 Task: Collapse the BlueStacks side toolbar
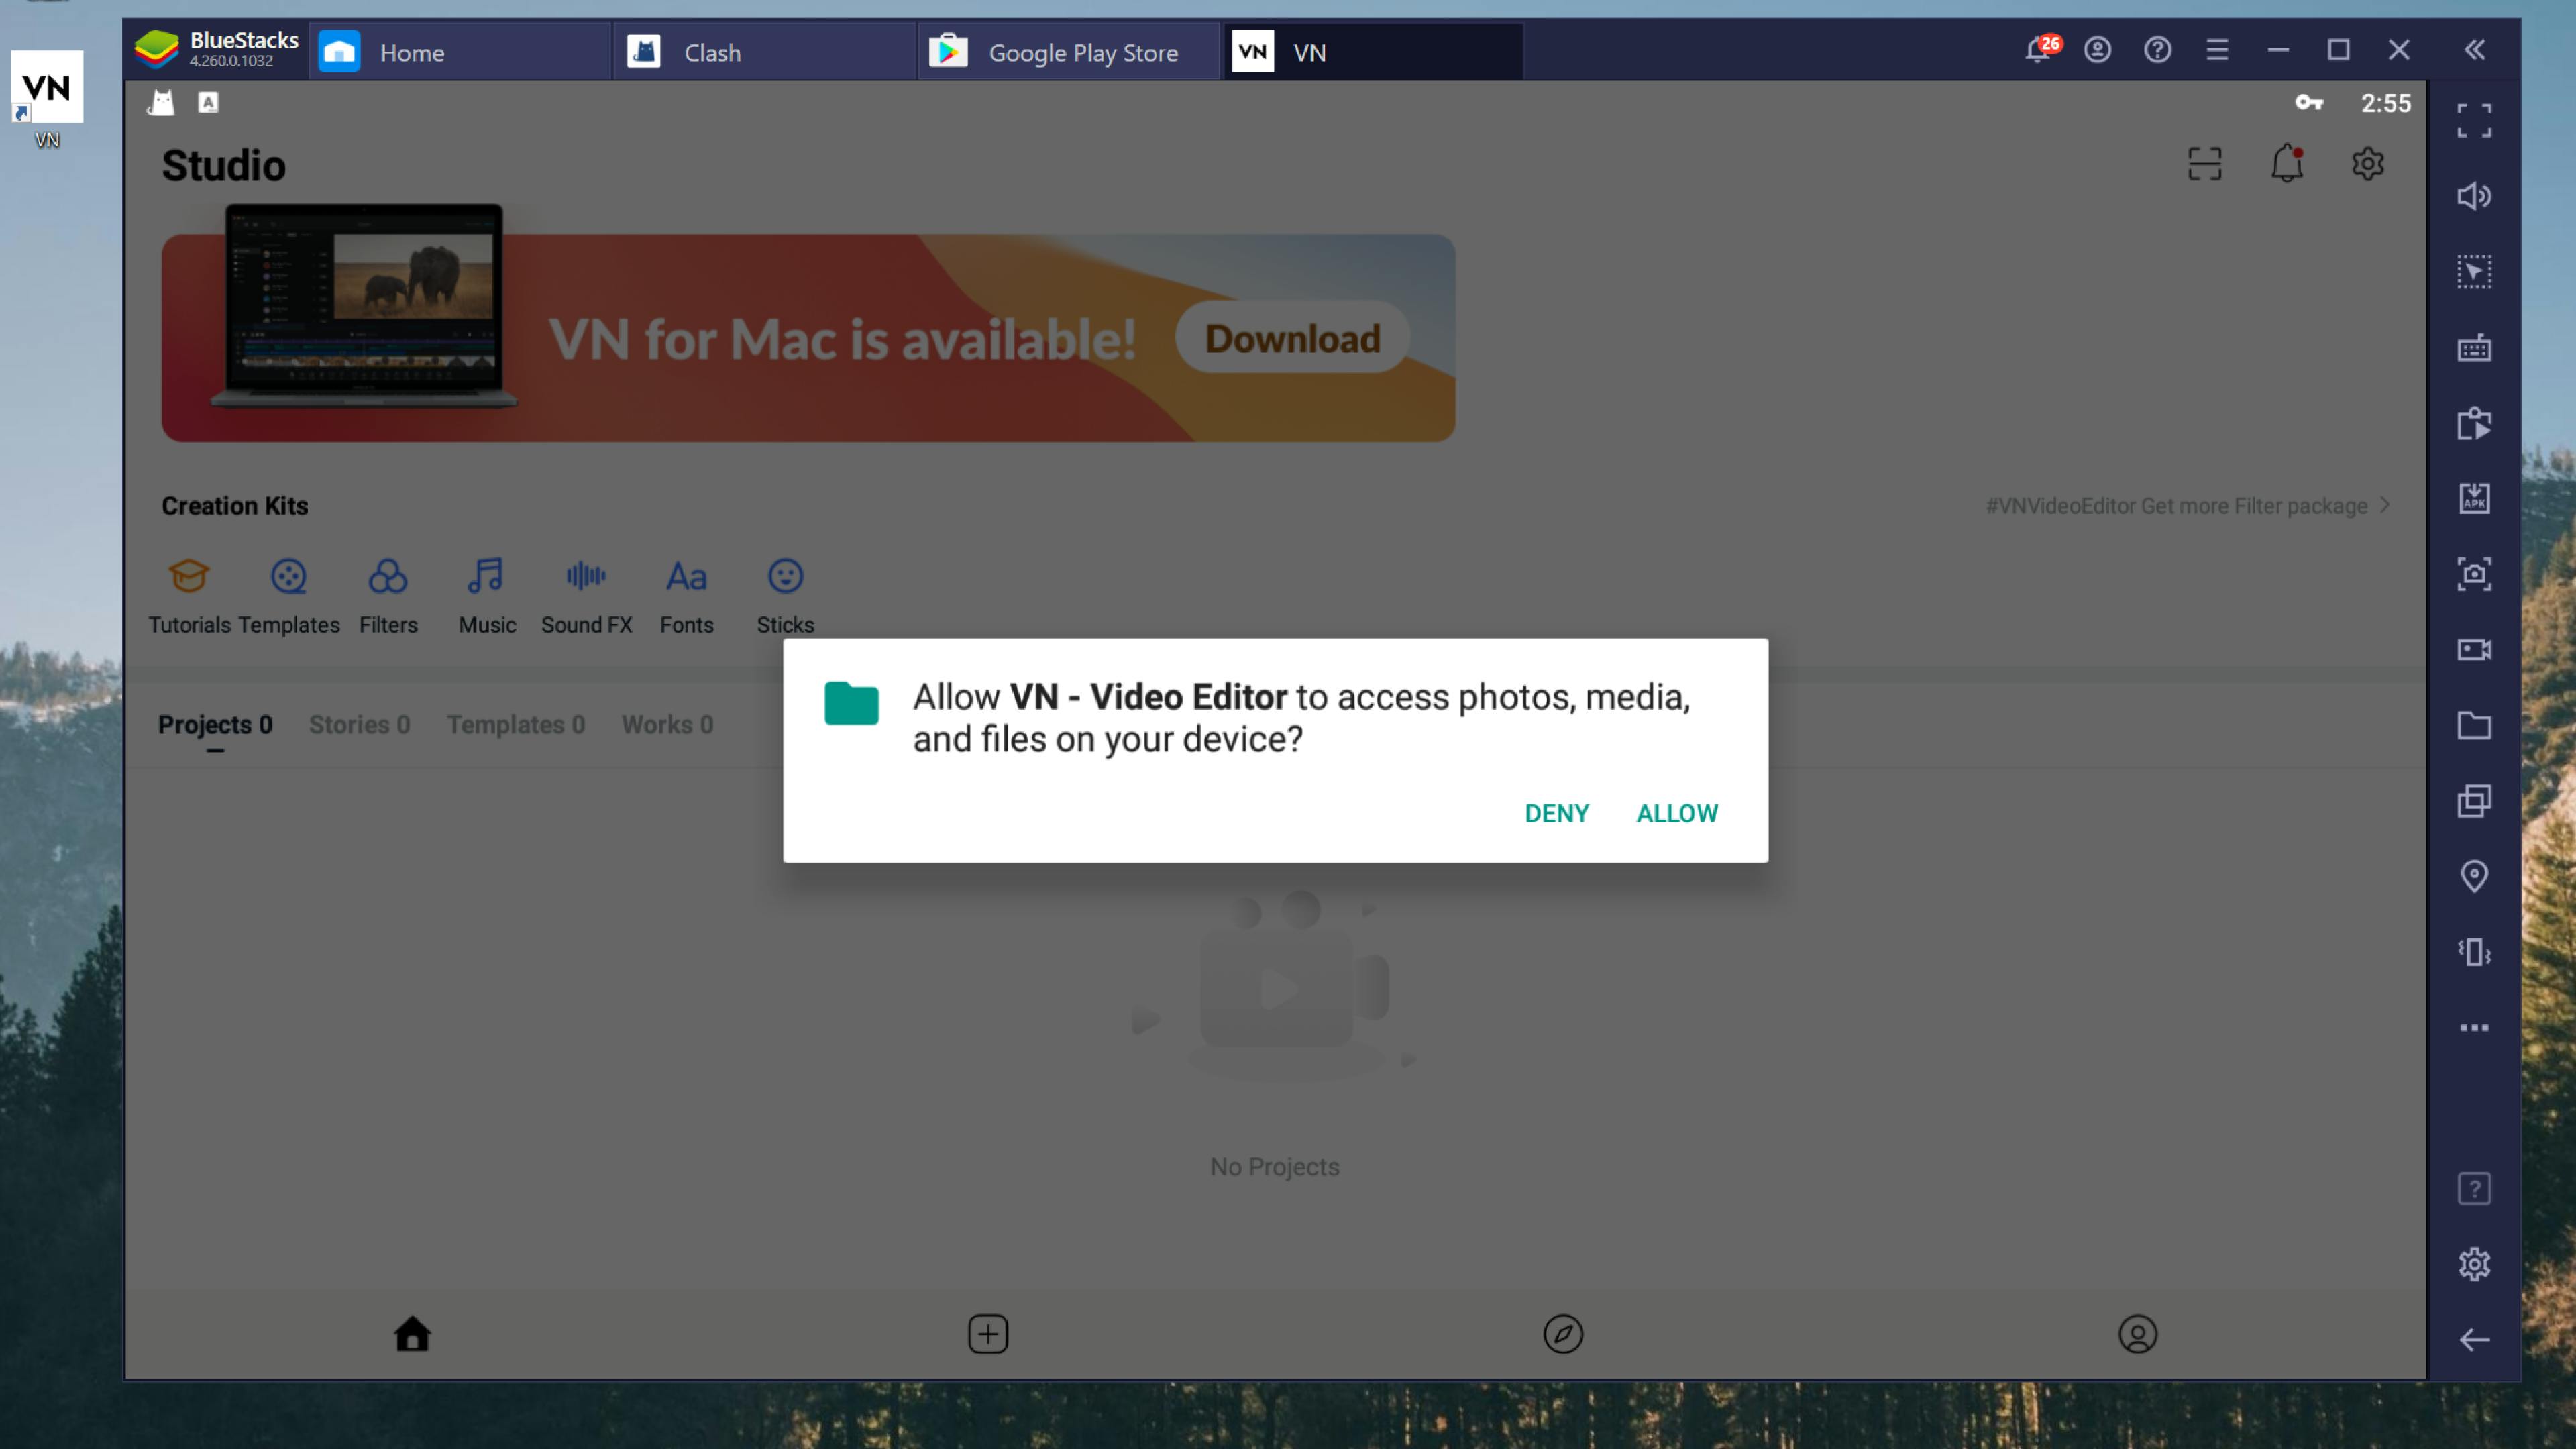coord(2474,50)
